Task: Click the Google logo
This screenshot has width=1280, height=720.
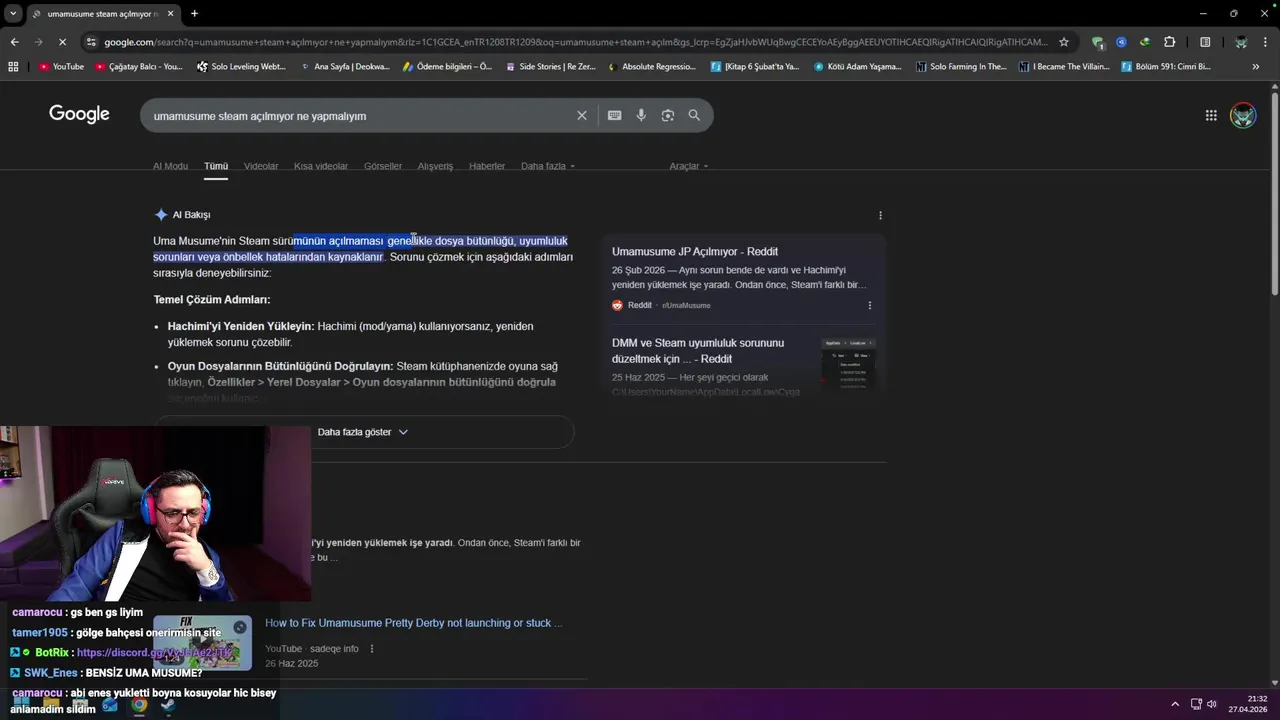Action: point(79,114)
